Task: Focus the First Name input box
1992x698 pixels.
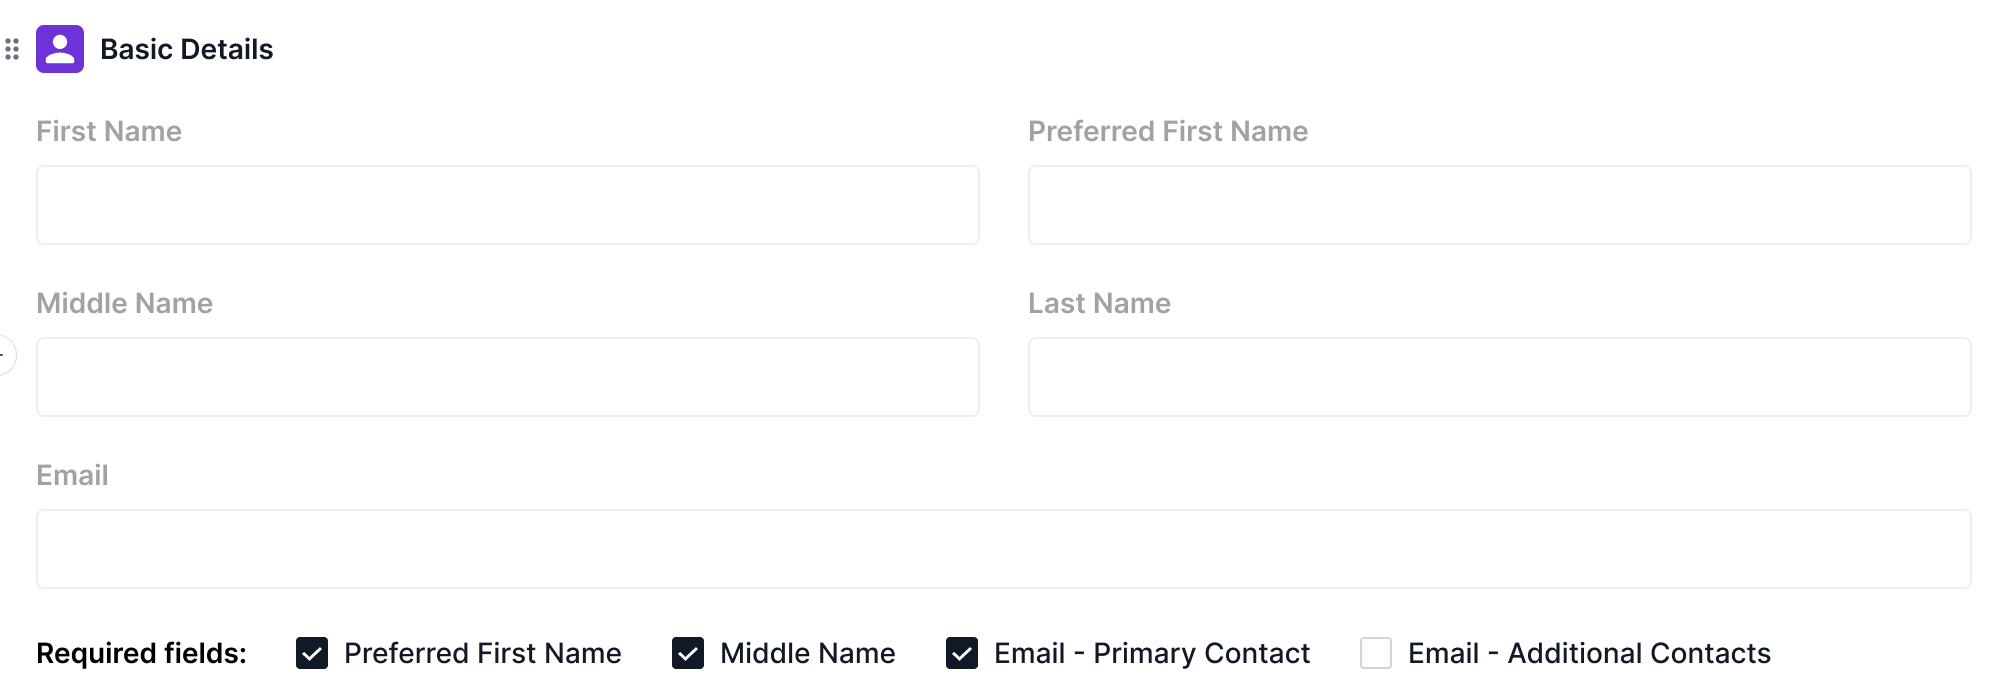Action: click(508, 205)
